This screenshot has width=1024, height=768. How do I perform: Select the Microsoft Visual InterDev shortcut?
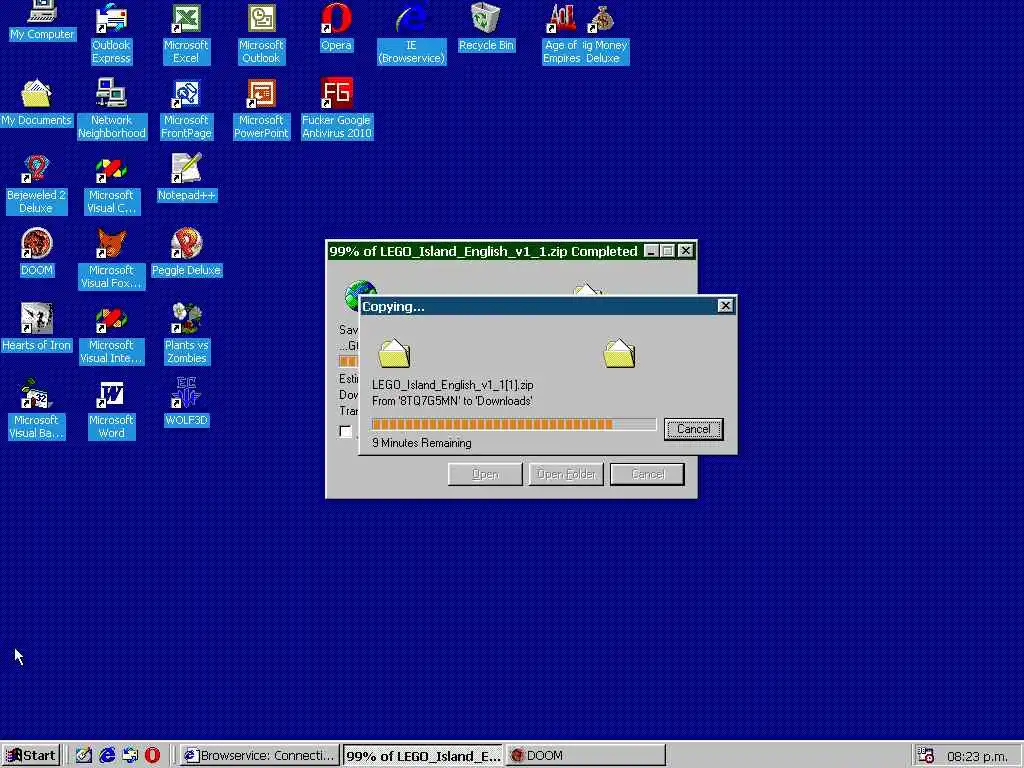click(111, 334)
